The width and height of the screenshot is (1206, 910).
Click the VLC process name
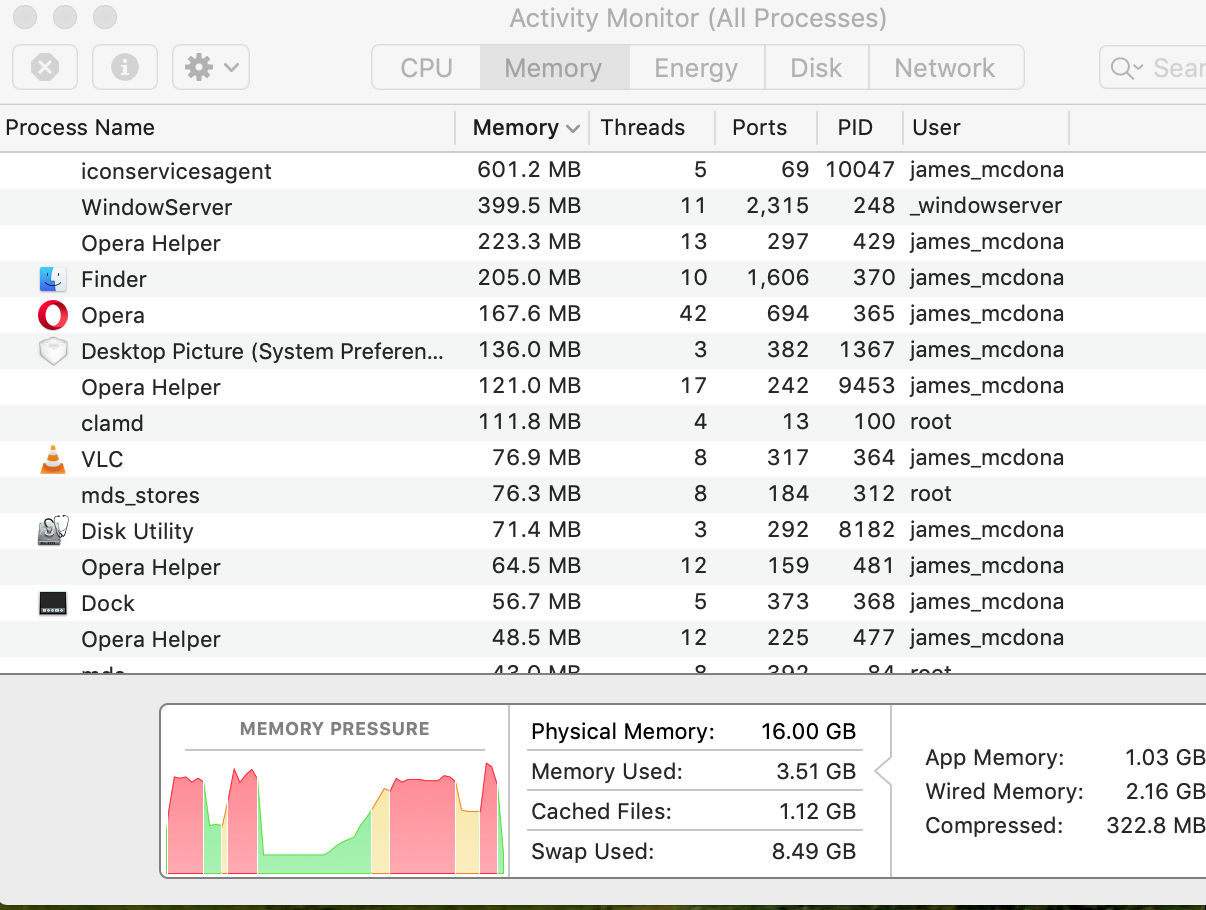pos(102,459)
